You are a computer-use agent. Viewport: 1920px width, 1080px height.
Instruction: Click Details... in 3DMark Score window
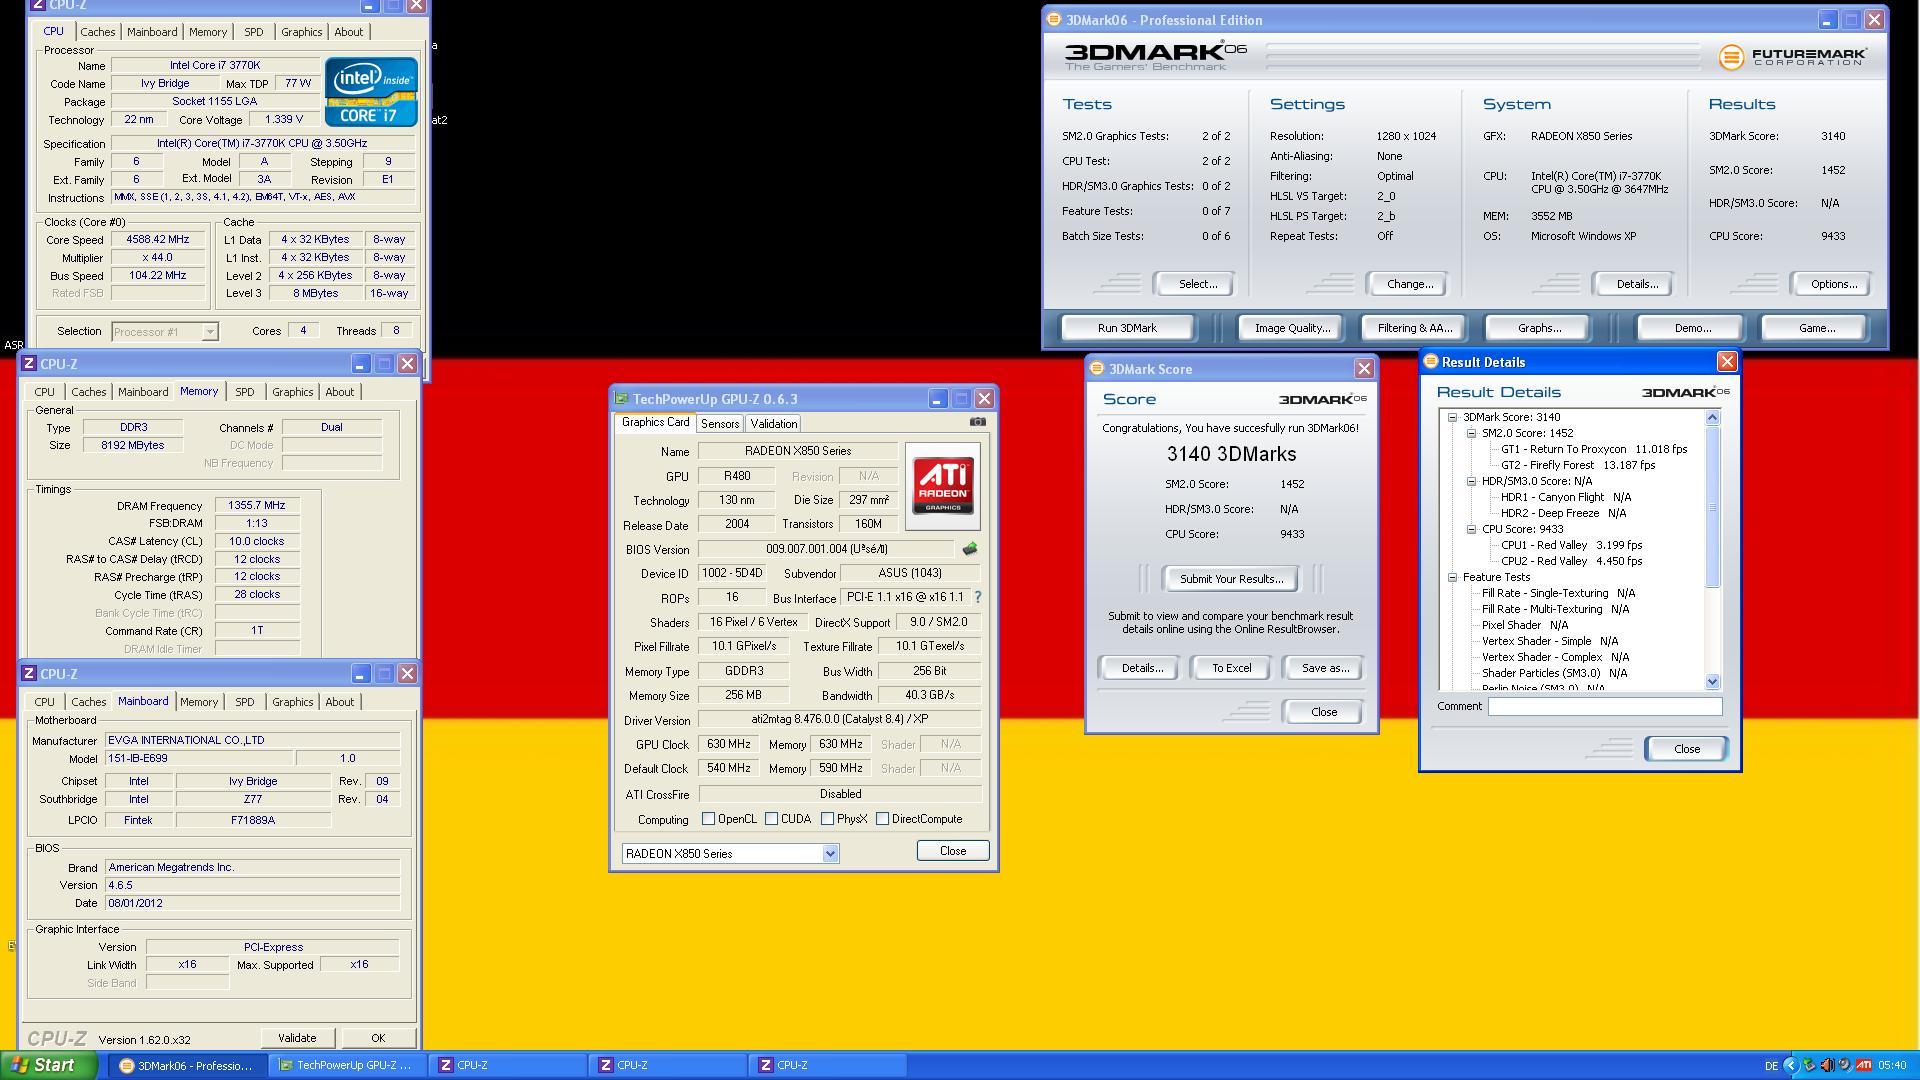[1141, 668]
